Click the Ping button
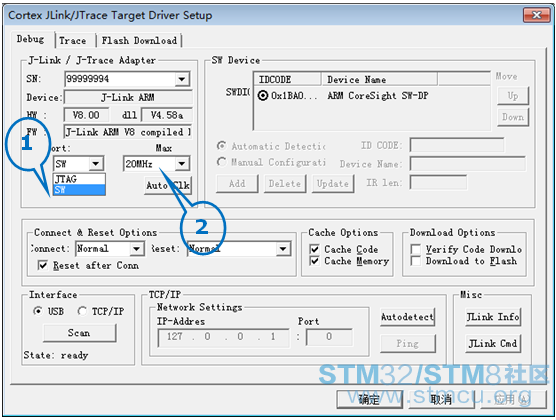Screen dimensions: 556x420 (407, 344)
